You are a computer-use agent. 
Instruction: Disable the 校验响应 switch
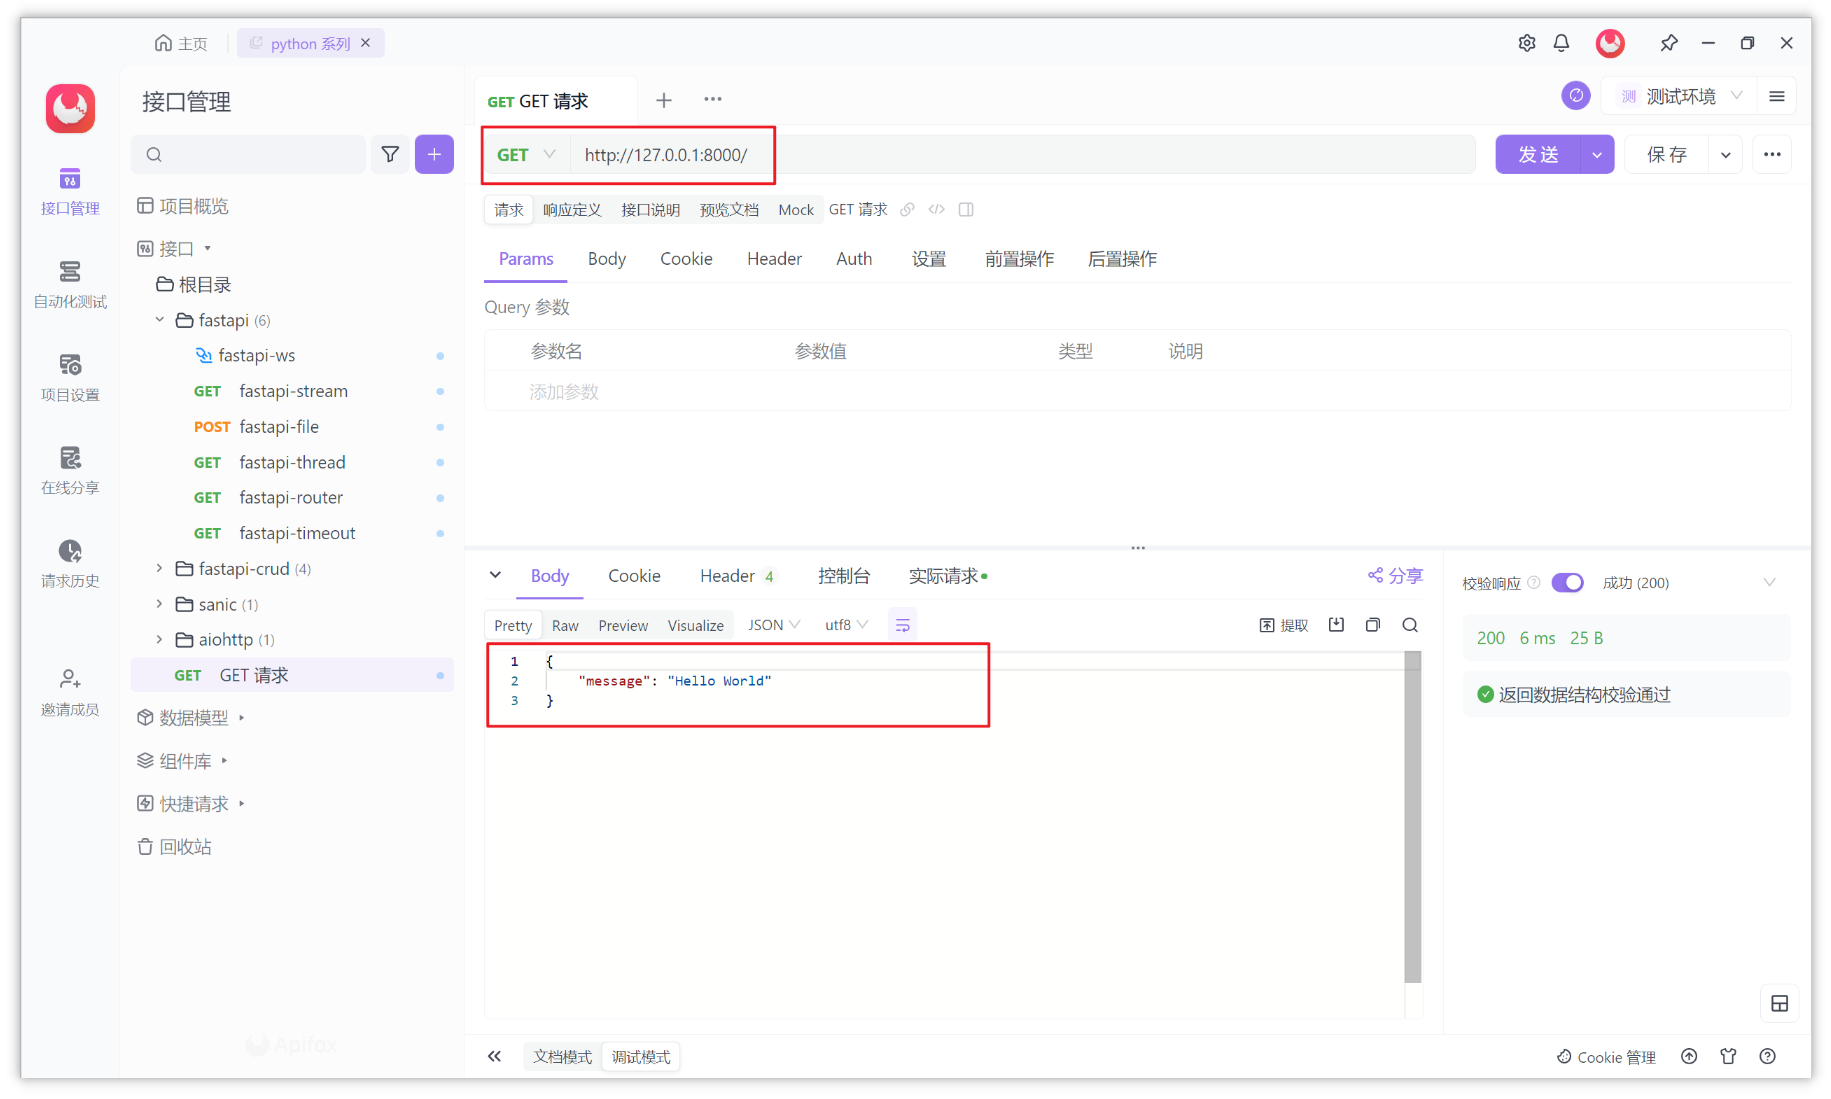point(1567,582)
